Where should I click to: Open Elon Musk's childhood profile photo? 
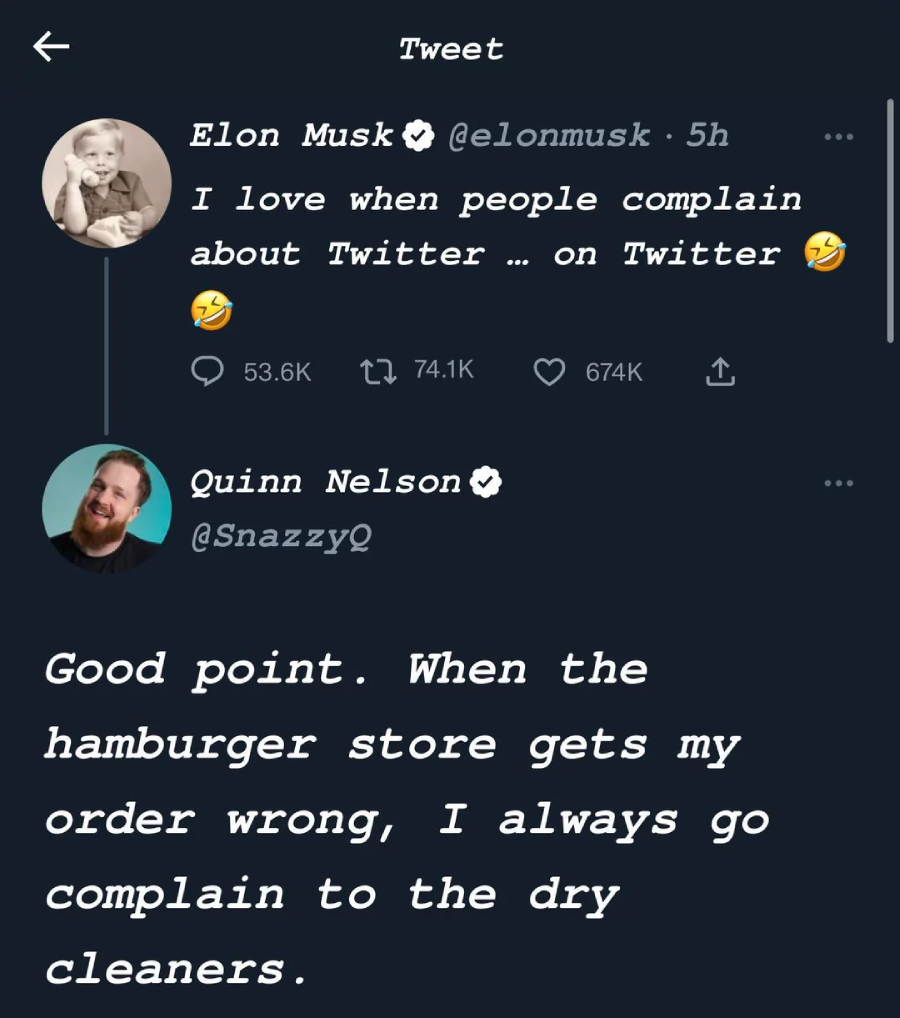point(106,184)
